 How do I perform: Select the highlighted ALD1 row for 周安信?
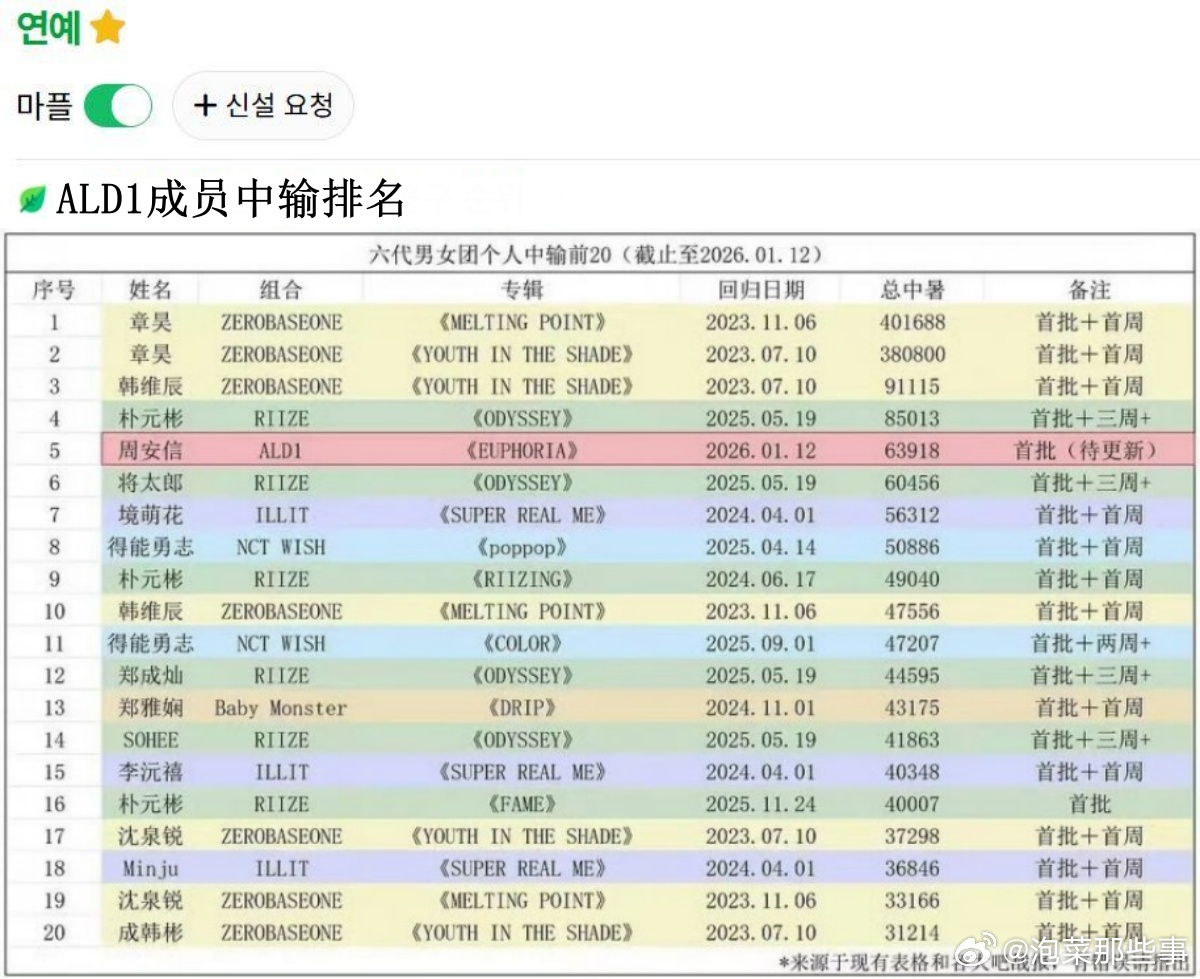[x=600, y=450]
